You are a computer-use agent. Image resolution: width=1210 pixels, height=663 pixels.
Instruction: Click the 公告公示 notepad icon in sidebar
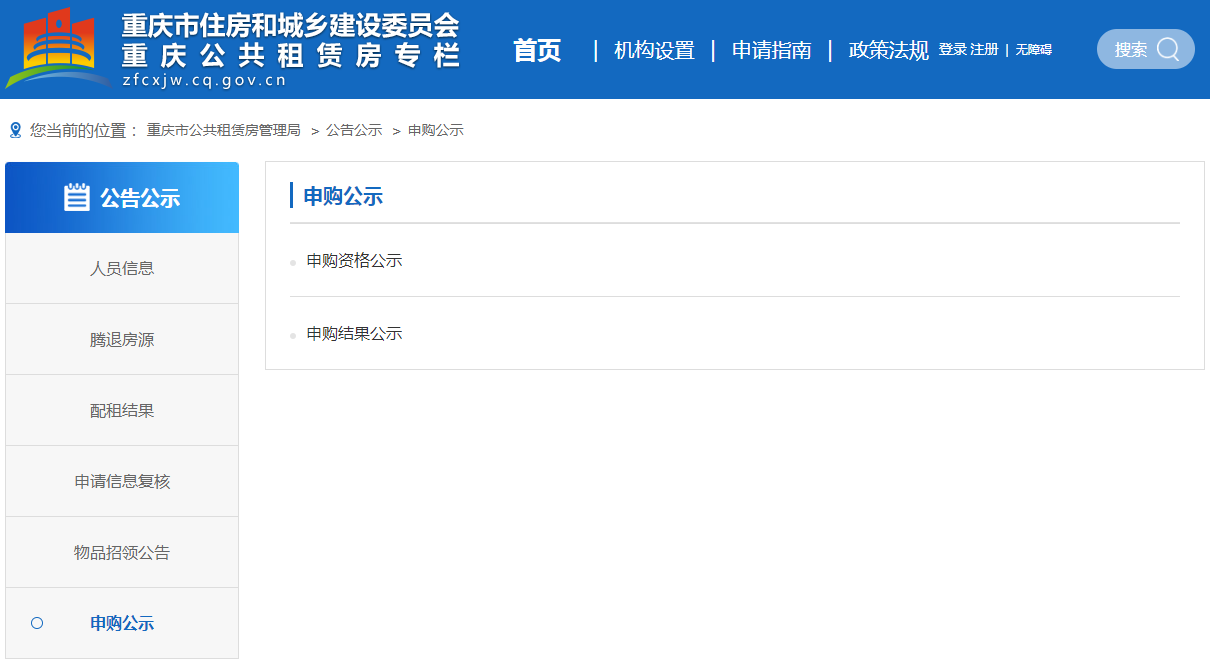[77, 197]
